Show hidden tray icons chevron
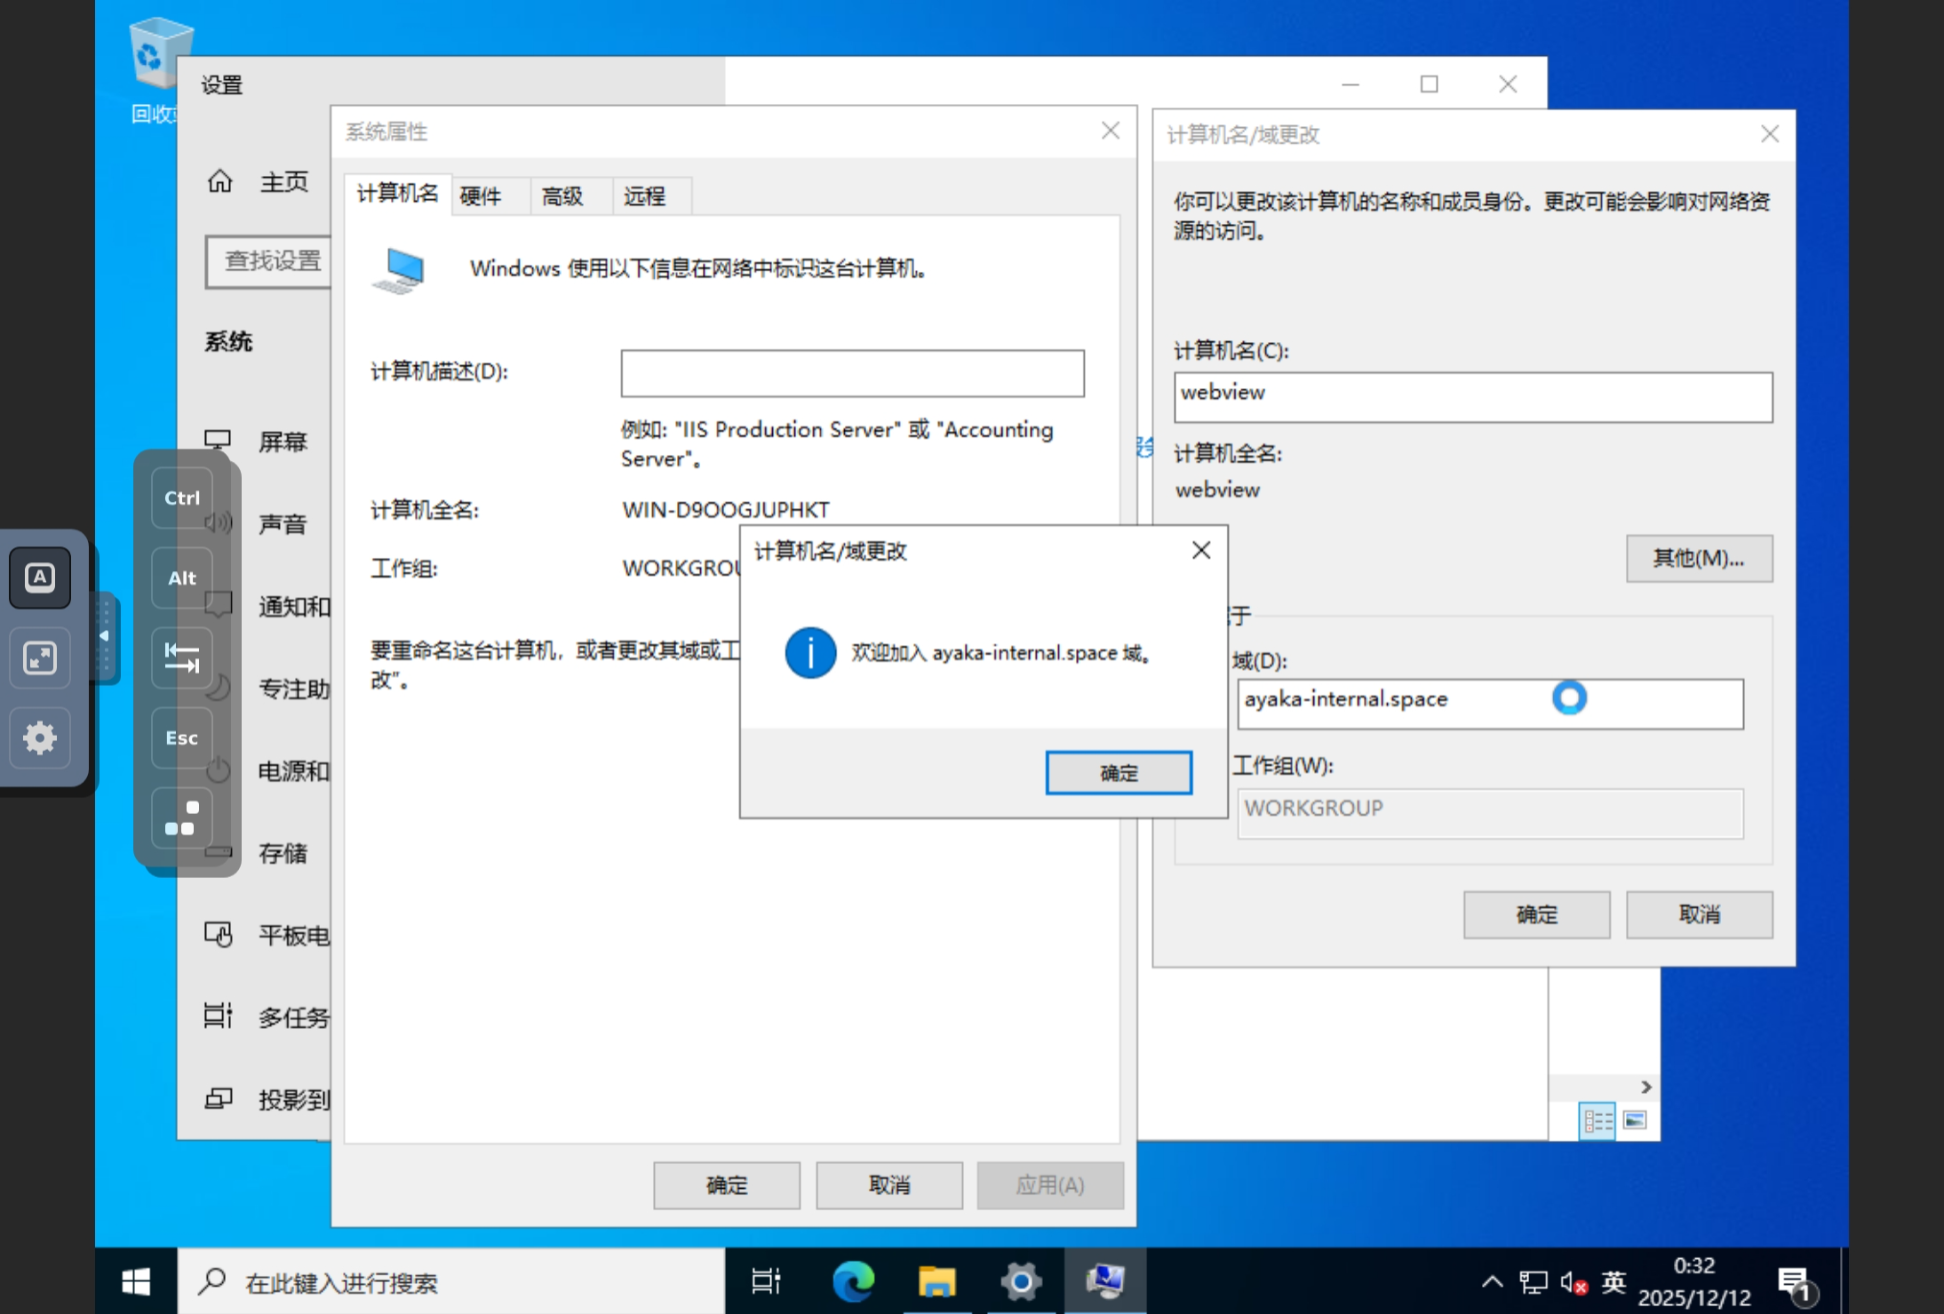This screenshot has width=1944, height=1314. point(1491,1282)
